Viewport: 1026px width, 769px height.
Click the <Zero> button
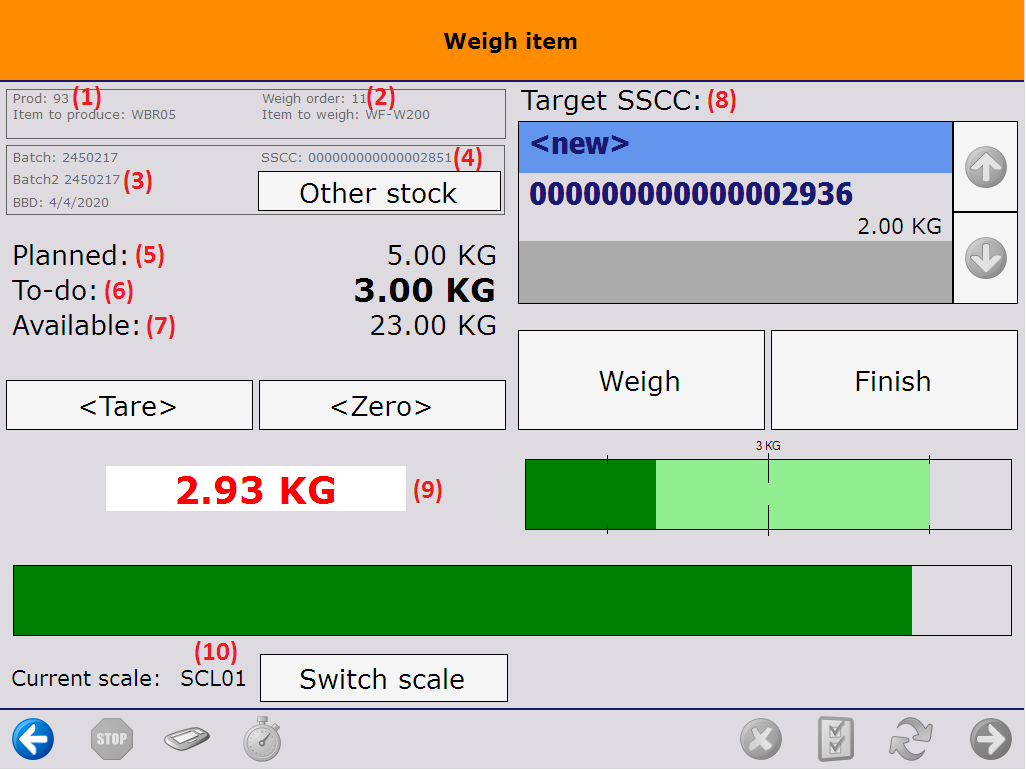click(382, 405)
